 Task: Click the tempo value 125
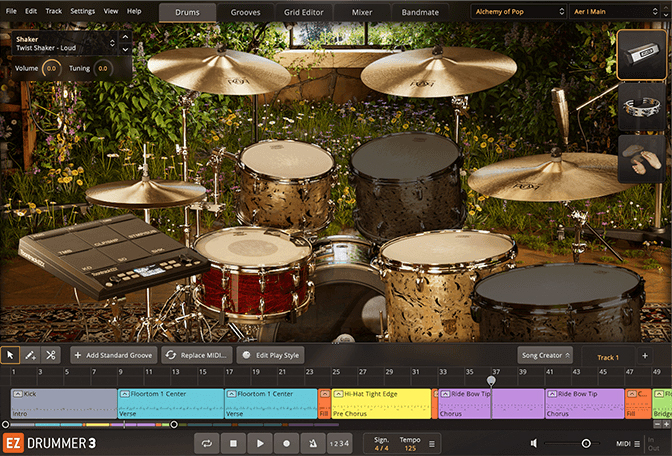(410, 448)
